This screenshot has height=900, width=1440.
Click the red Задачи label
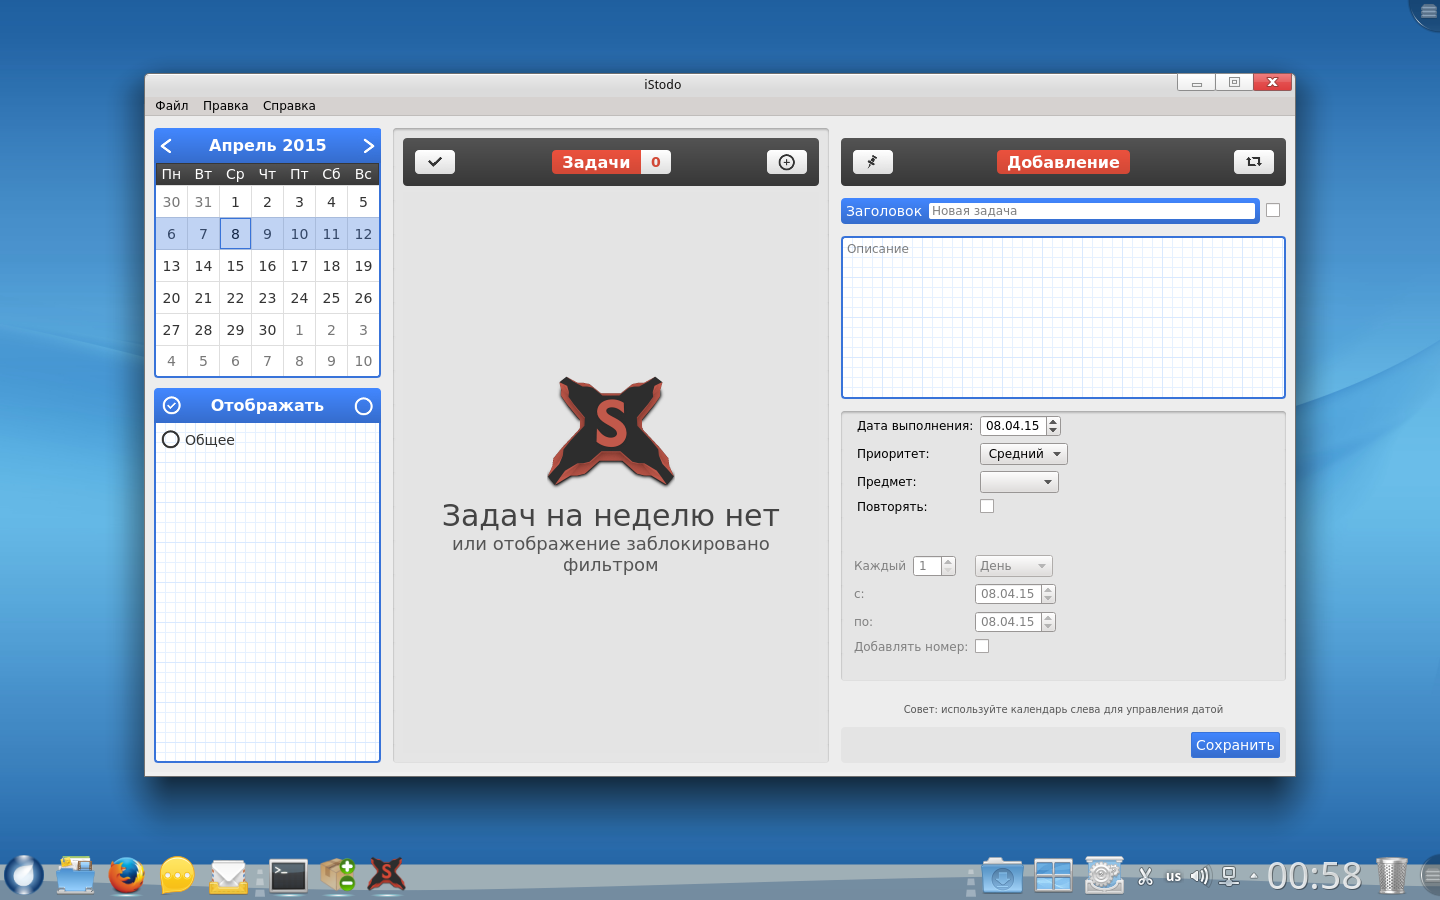pyautogui.click(x=596, y=162)
